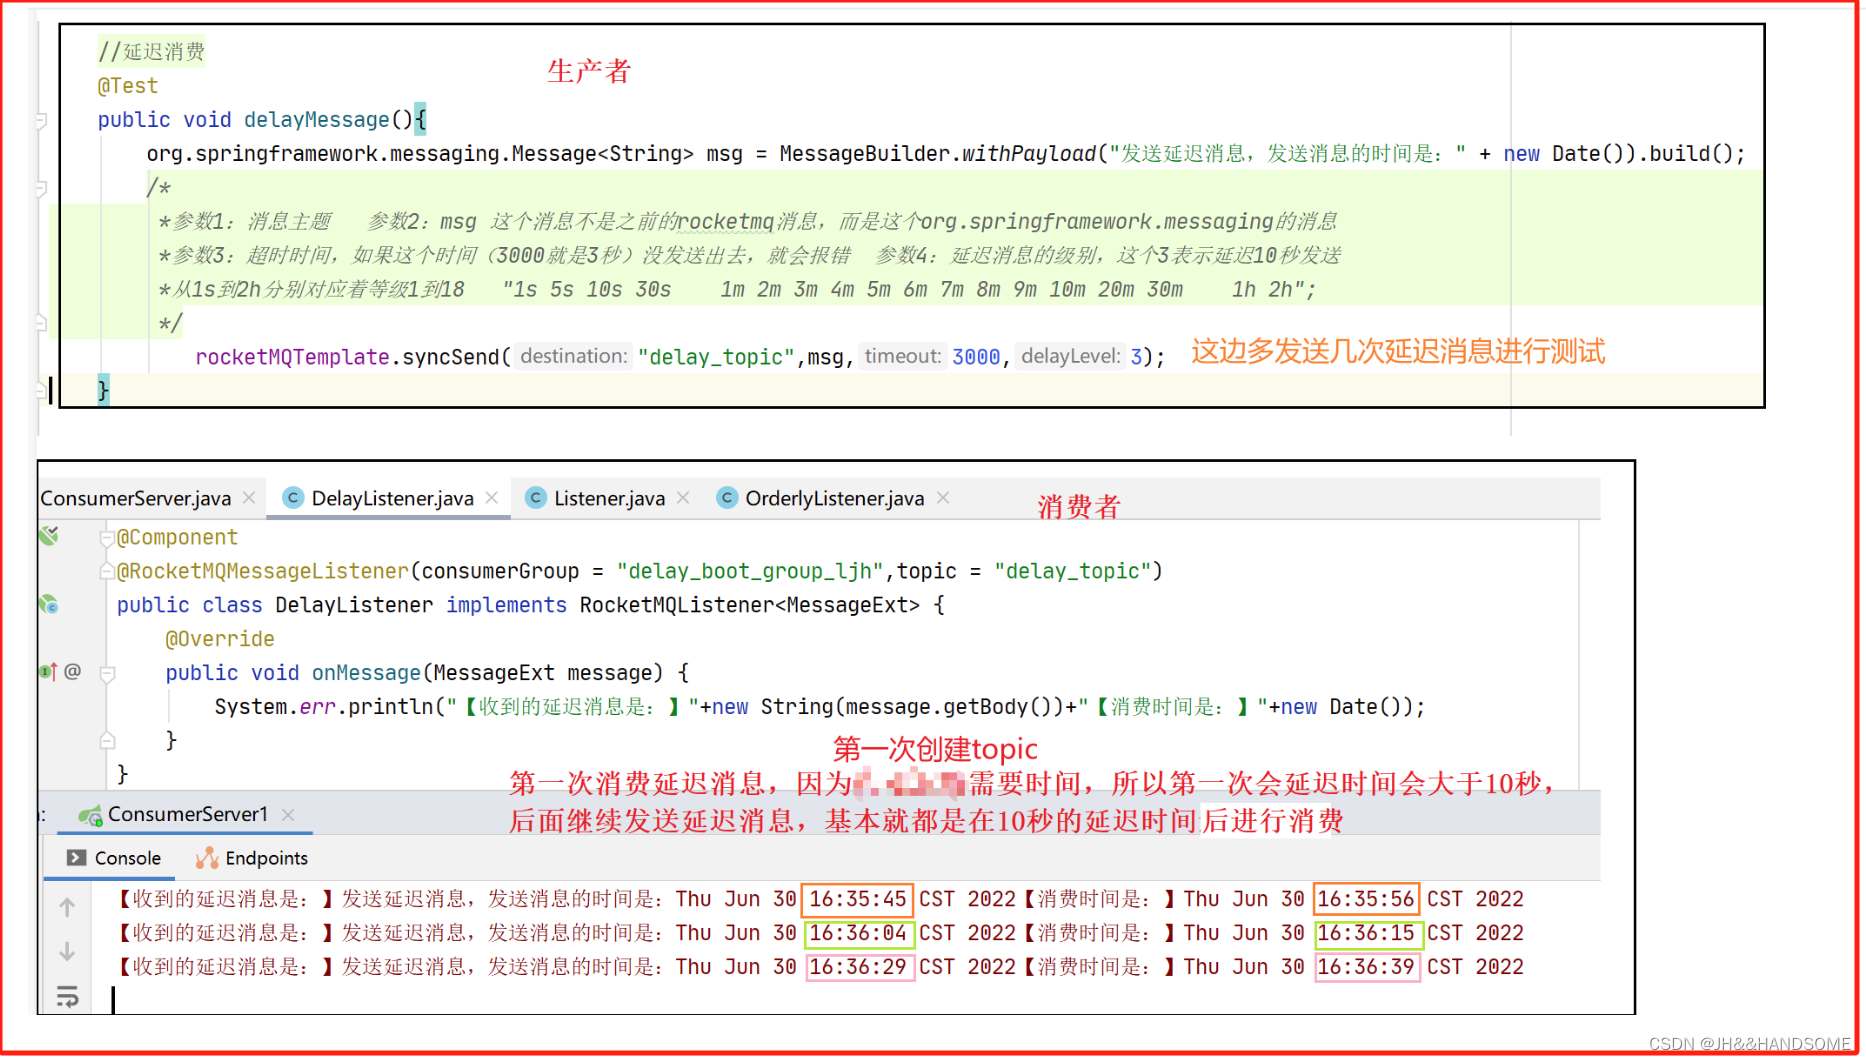Viewport: 1866px width, 1060px height.
Task: Click the block comment end fold marker
Action: [41, 323]
